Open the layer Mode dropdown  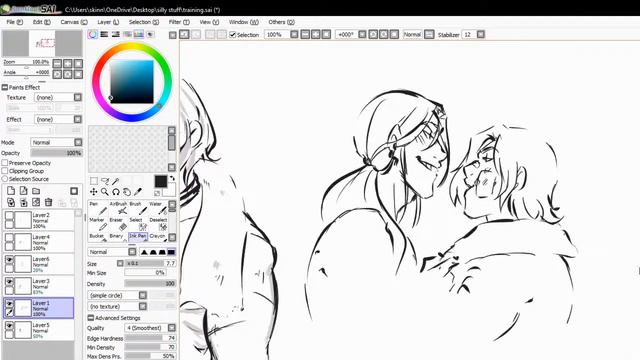click(x=78, y=142)
